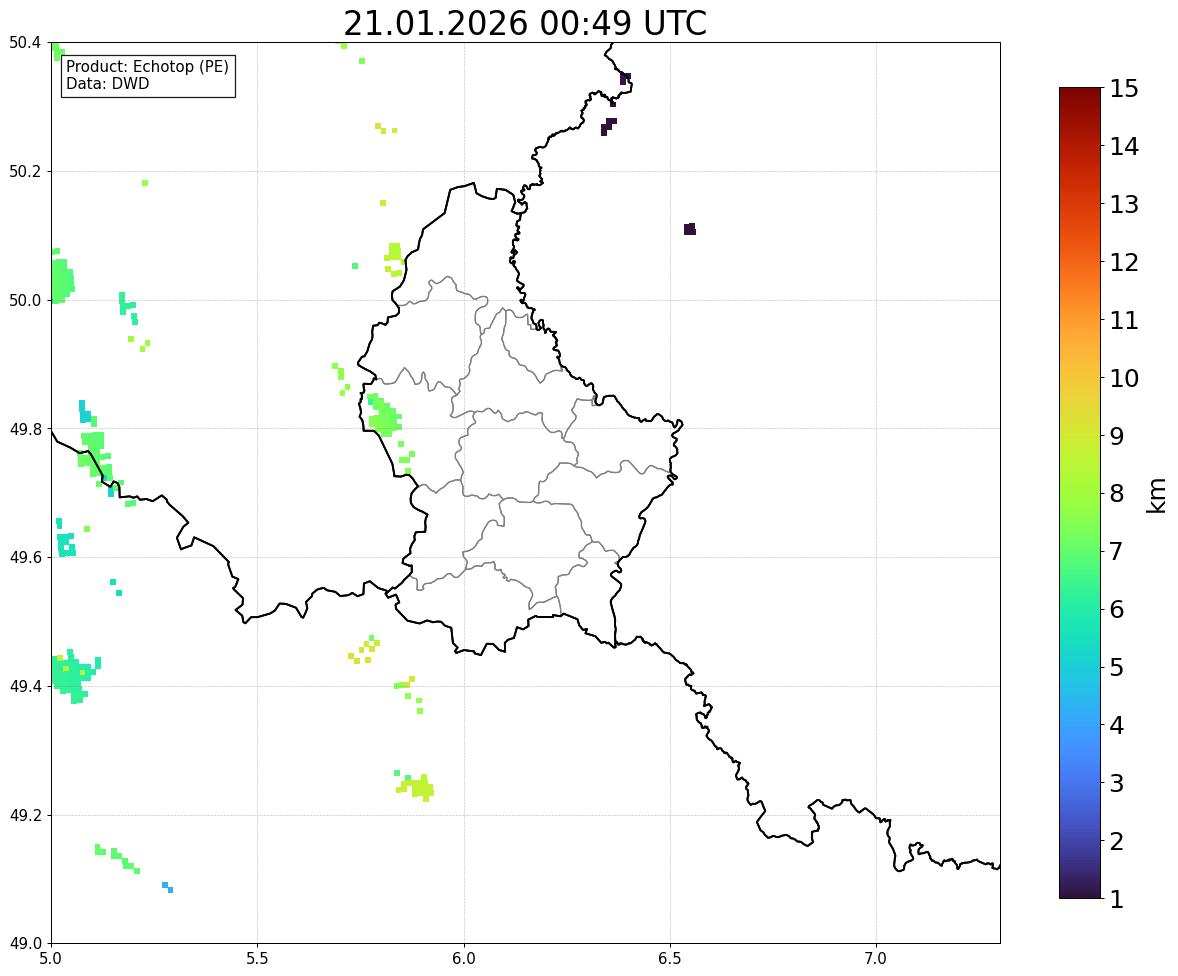Click the y-axis label 50.2
This screenshot has height=976, width=1178.
pyautogui.click(x=25, y=171)
